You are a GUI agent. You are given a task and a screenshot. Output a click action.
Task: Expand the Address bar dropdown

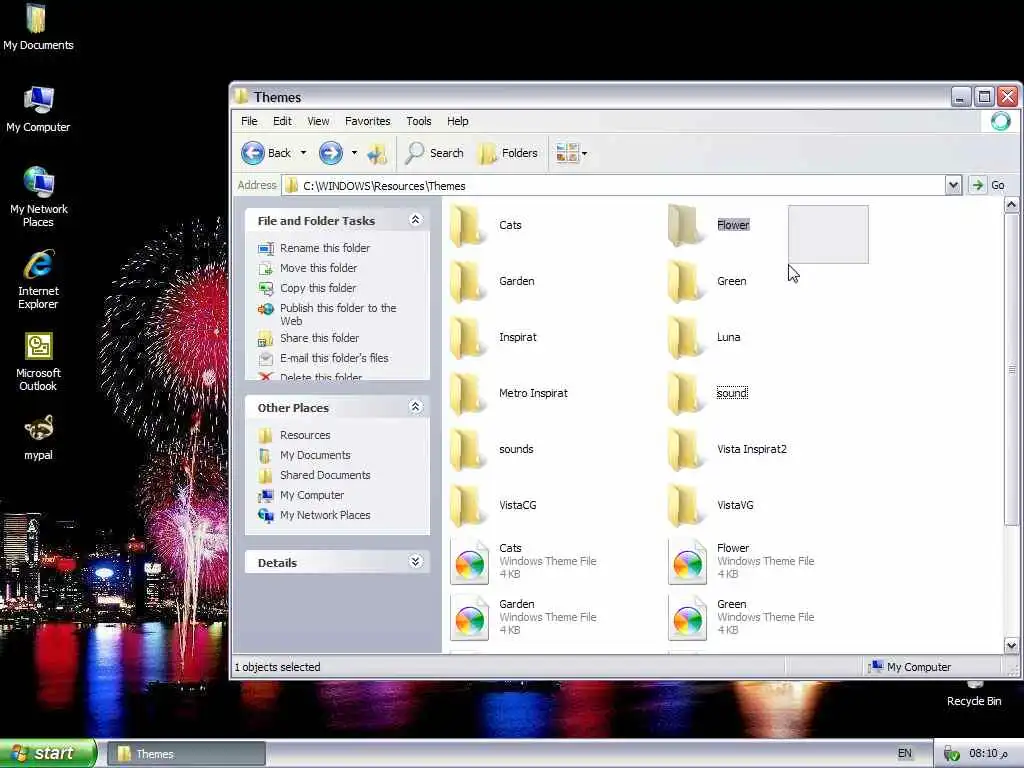click(x=953, y=185)
